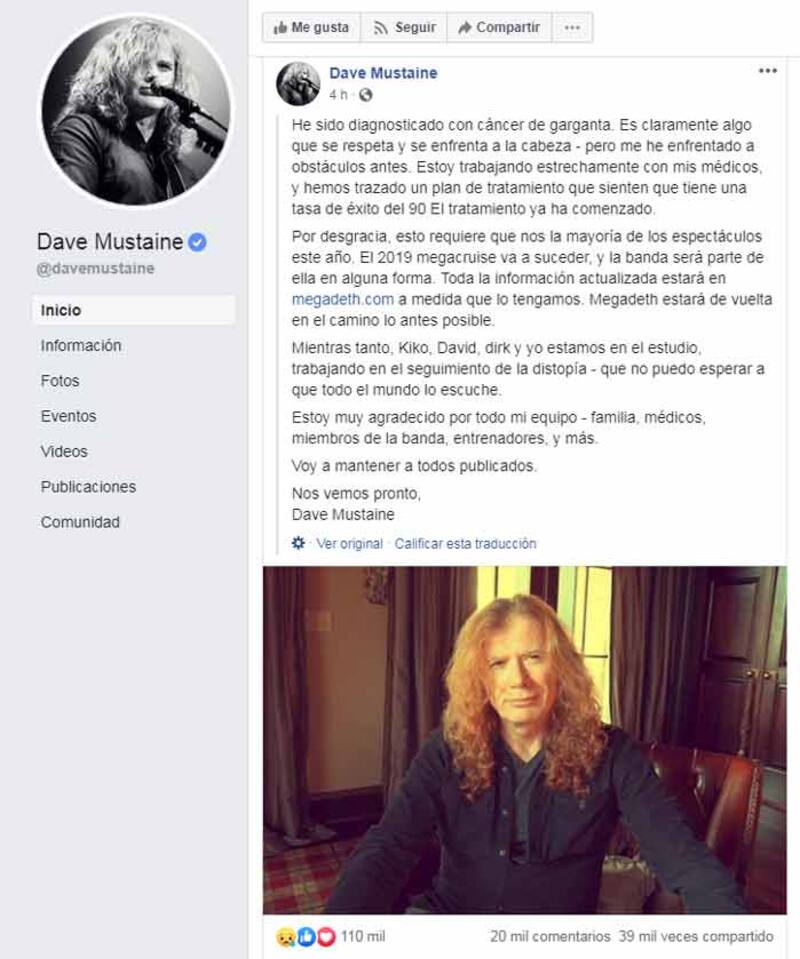Click the red heart reaction icon
The image size is (800, 959).
[x=326, y=936]
